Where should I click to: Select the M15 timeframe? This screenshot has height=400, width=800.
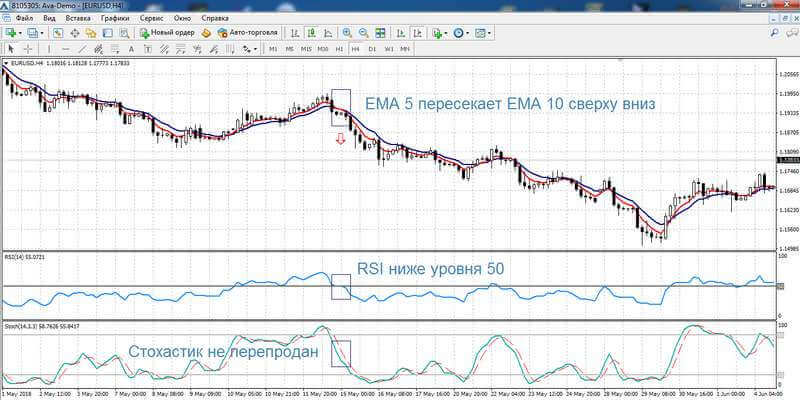306,49
